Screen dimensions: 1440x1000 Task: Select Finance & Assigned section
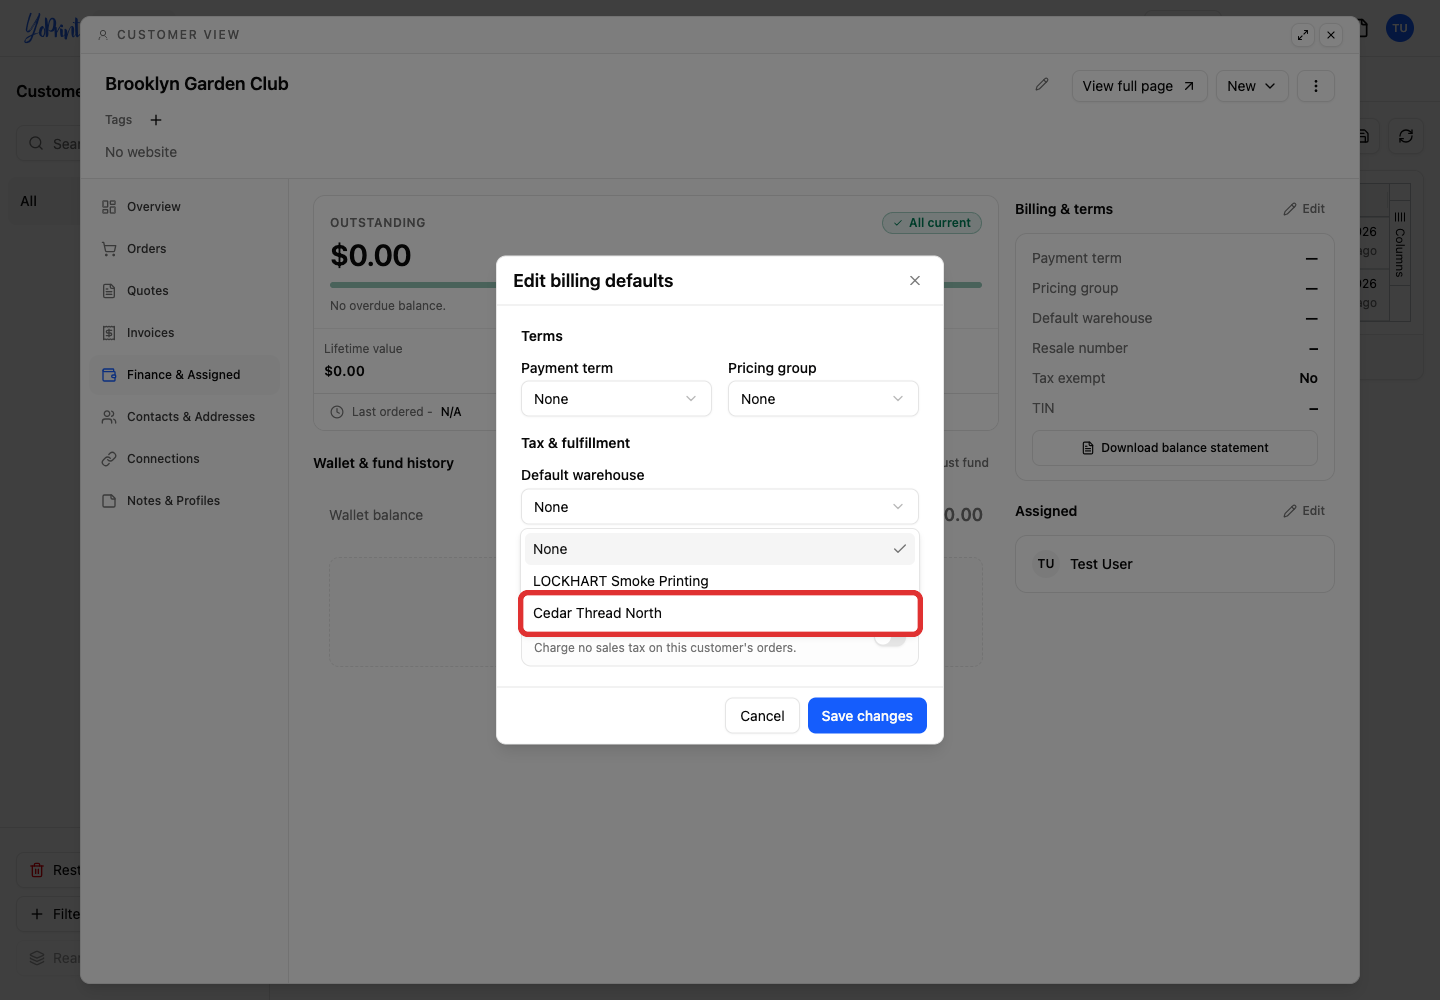click(185, 375)
